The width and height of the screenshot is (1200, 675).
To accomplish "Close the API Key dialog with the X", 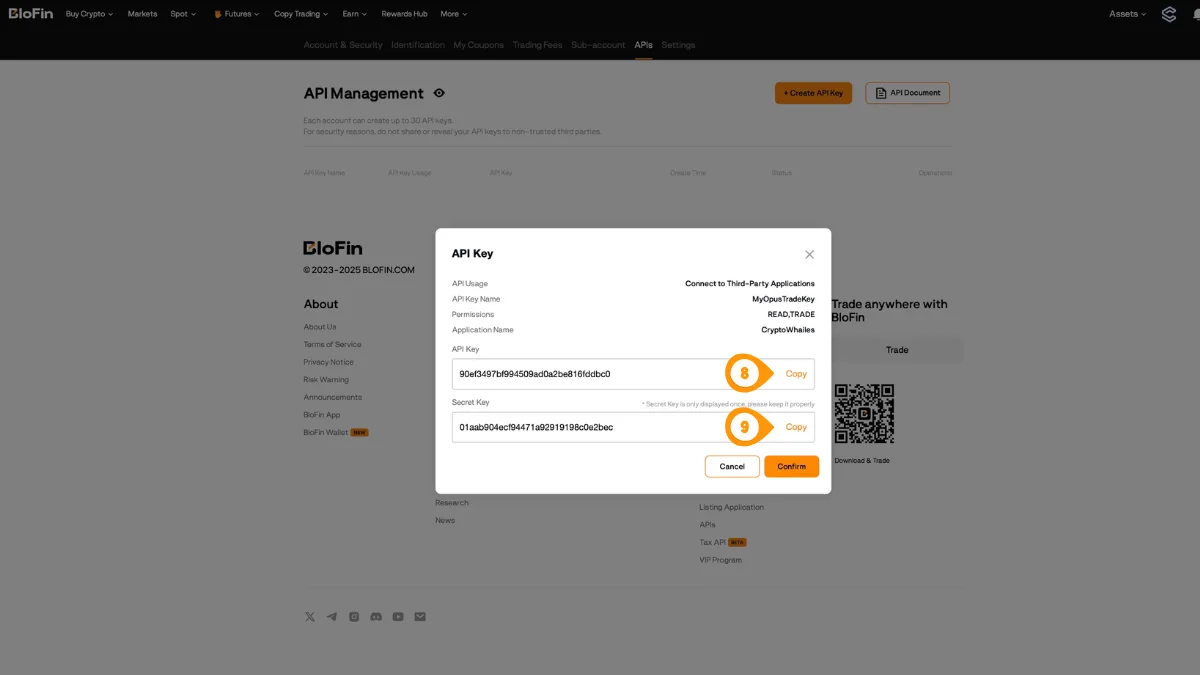I will click(x=809, y=254).
